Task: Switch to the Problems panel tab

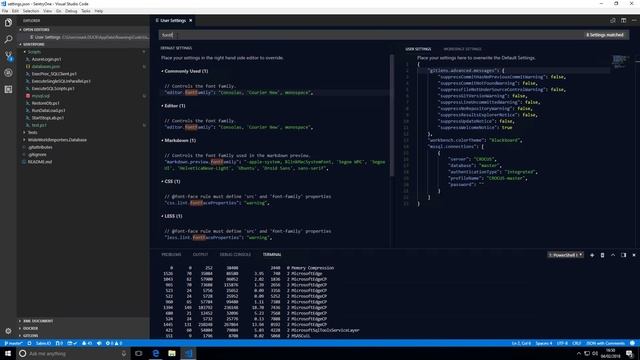Action: click(x=171, y=255)
